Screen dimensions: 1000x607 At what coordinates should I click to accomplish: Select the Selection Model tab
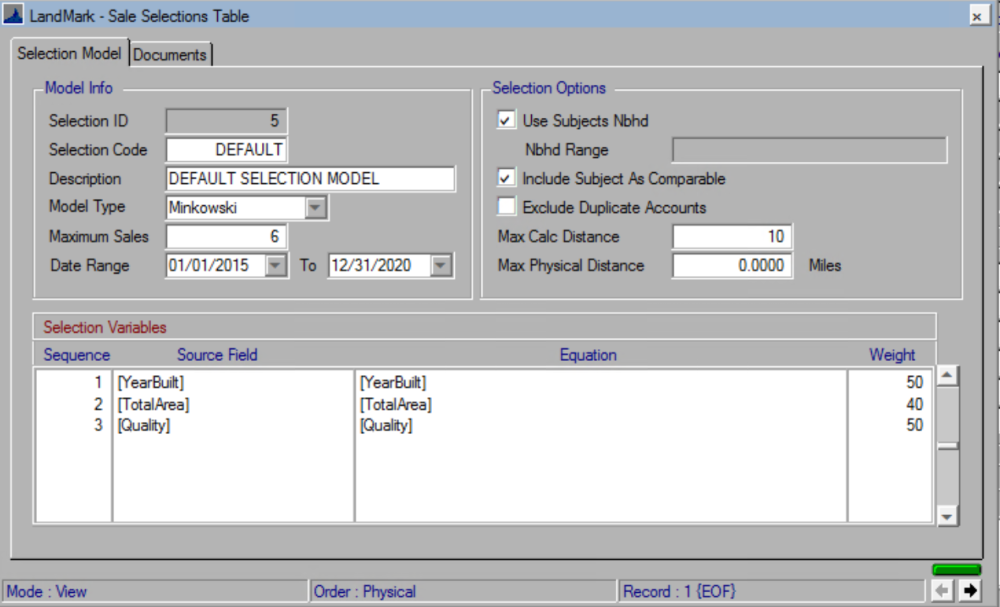(x=69, y=54)
